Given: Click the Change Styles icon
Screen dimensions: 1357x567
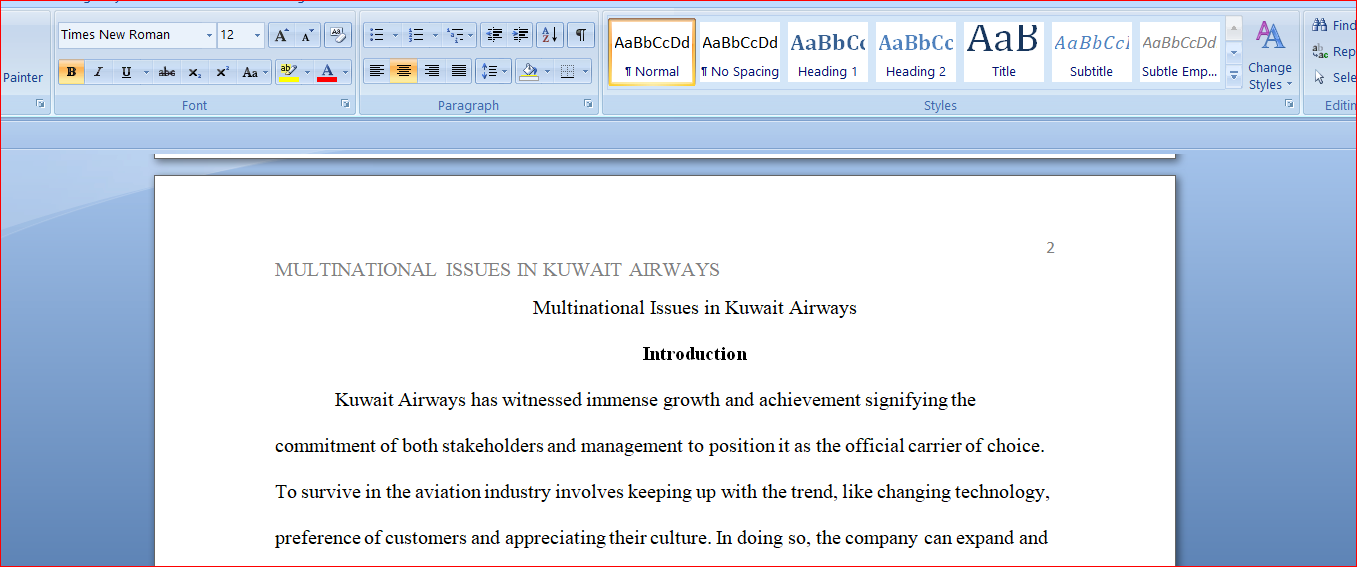Looking at the screenshot, I should [x=1270, y=36].
